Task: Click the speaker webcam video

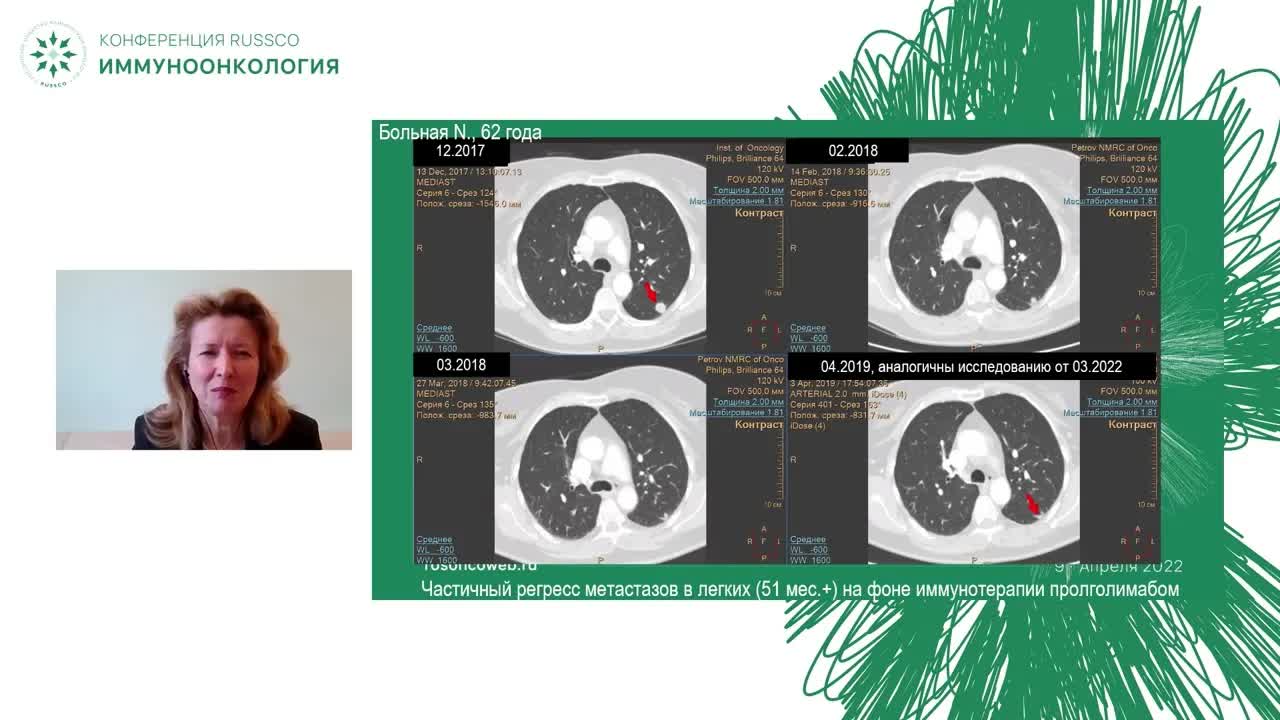Action: [x=203, y=360]
